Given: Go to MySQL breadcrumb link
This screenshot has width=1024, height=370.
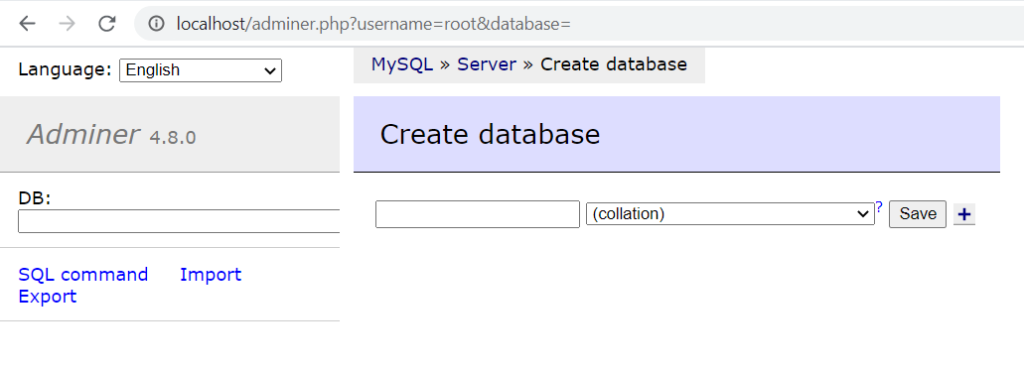Looking at the screenshot, I should (402, 65).
